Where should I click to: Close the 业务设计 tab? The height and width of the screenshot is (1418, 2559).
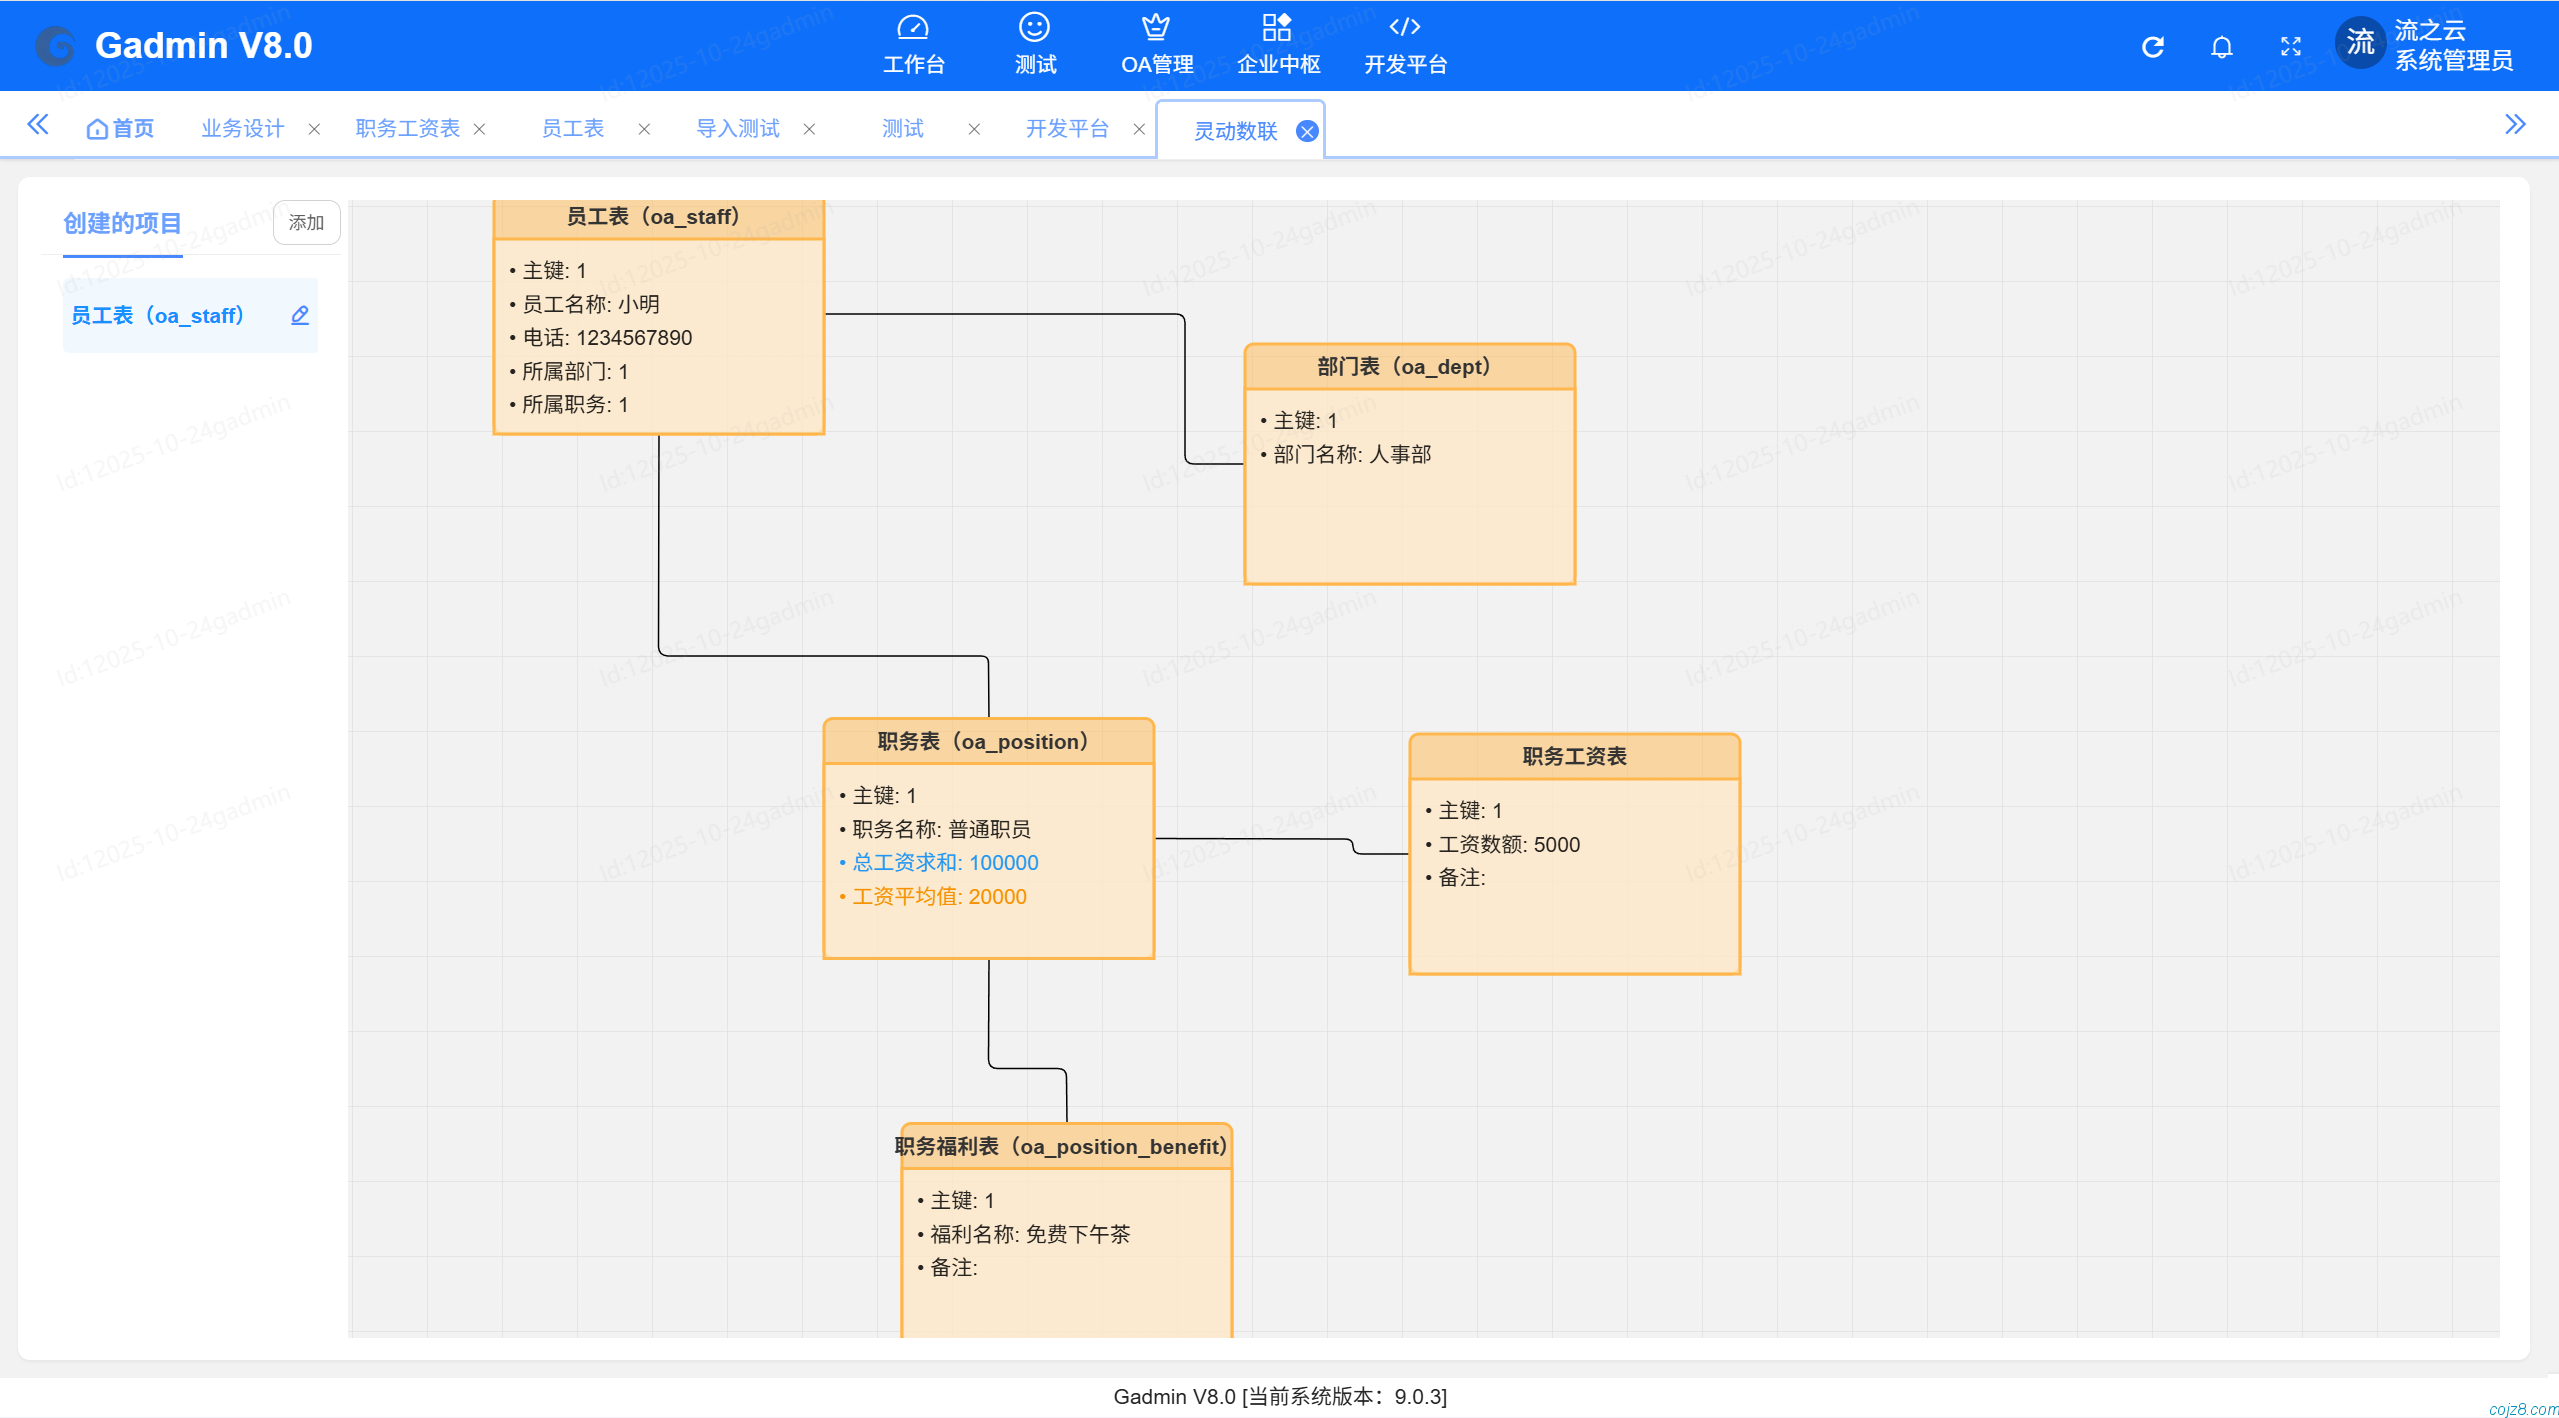(x=314, y=129)
